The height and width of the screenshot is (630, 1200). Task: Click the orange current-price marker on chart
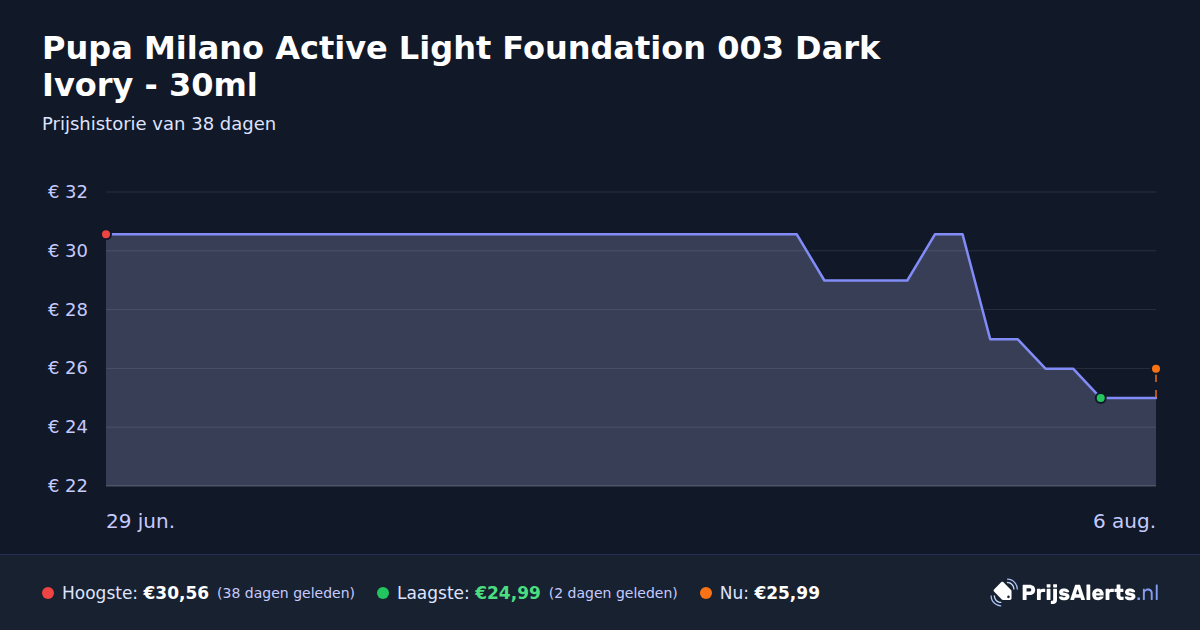1156,369
